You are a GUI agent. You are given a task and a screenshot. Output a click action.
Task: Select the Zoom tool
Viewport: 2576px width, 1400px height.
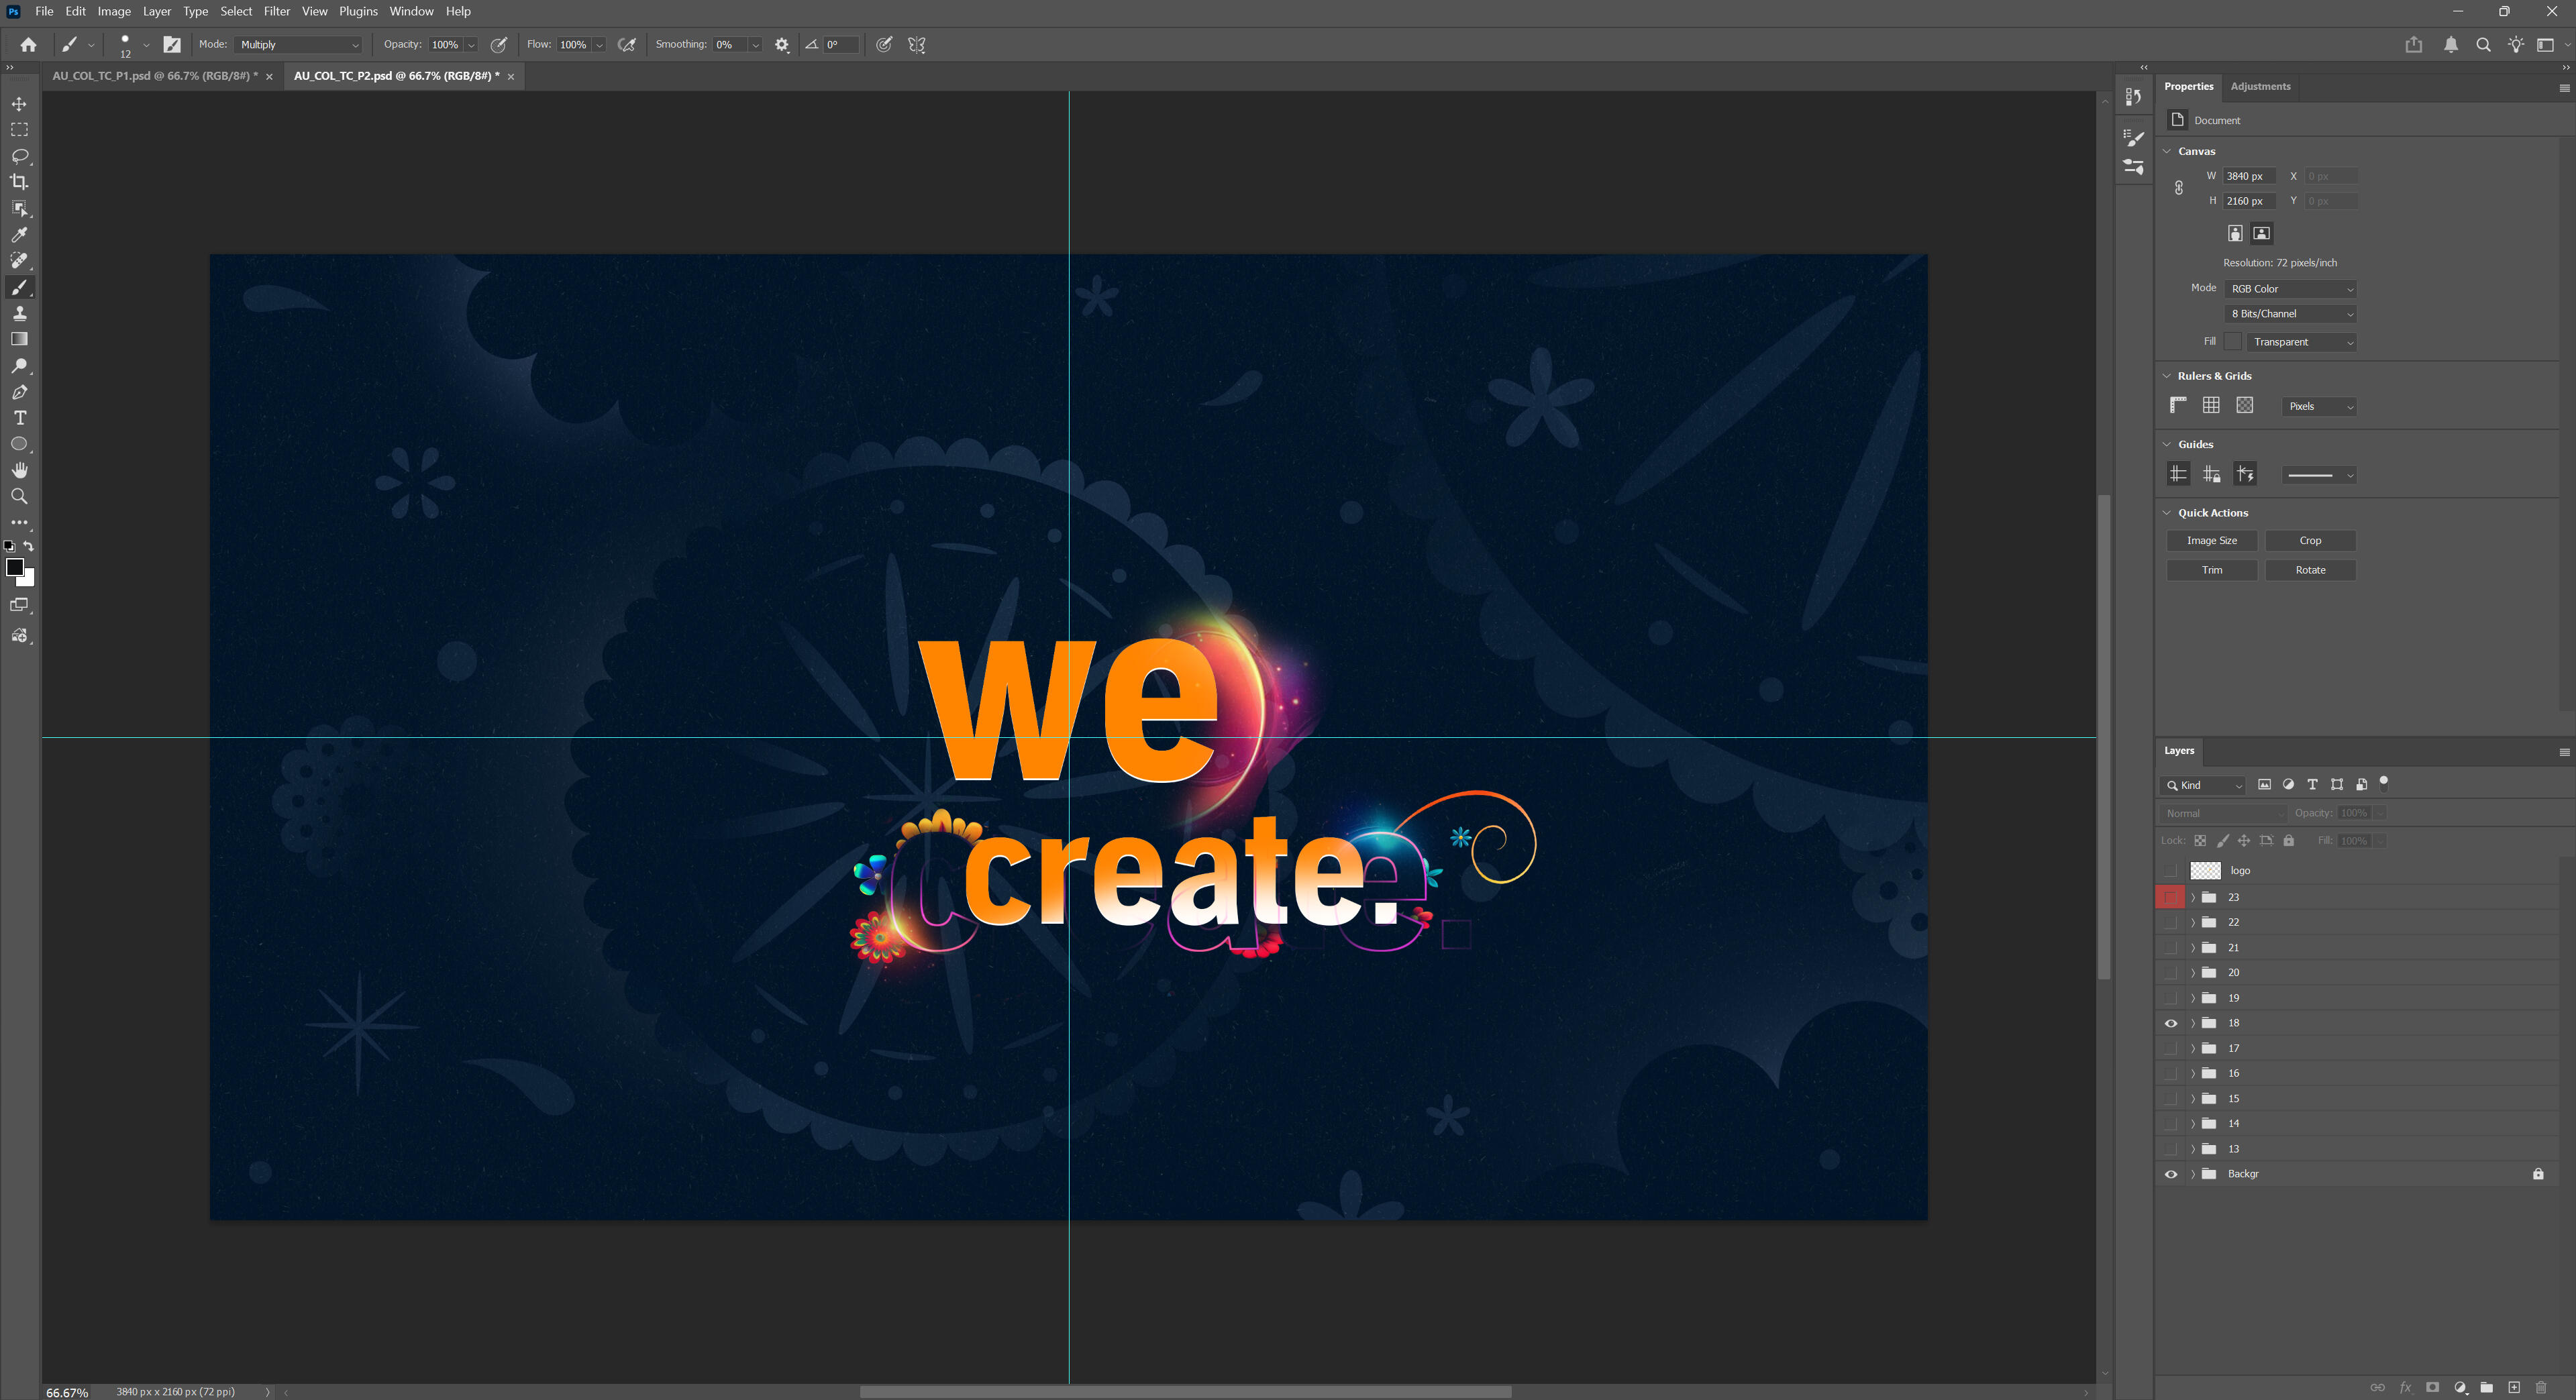point(19,496)
